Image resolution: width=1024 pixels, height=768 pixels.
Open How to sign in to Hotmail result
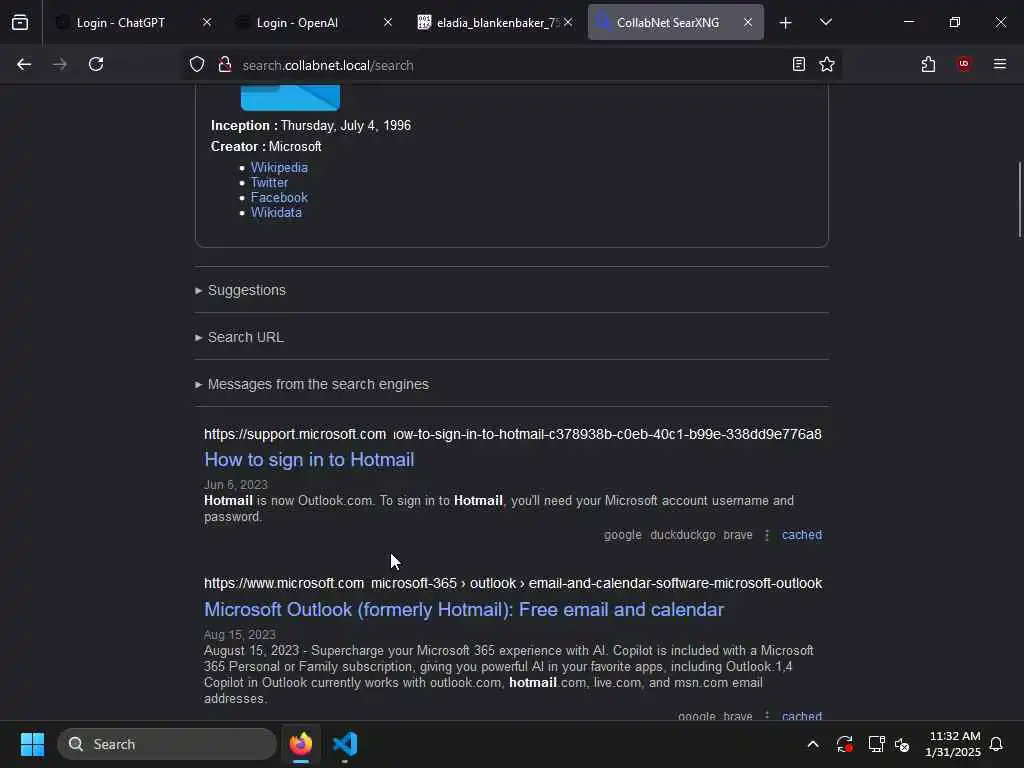[309, 460]
